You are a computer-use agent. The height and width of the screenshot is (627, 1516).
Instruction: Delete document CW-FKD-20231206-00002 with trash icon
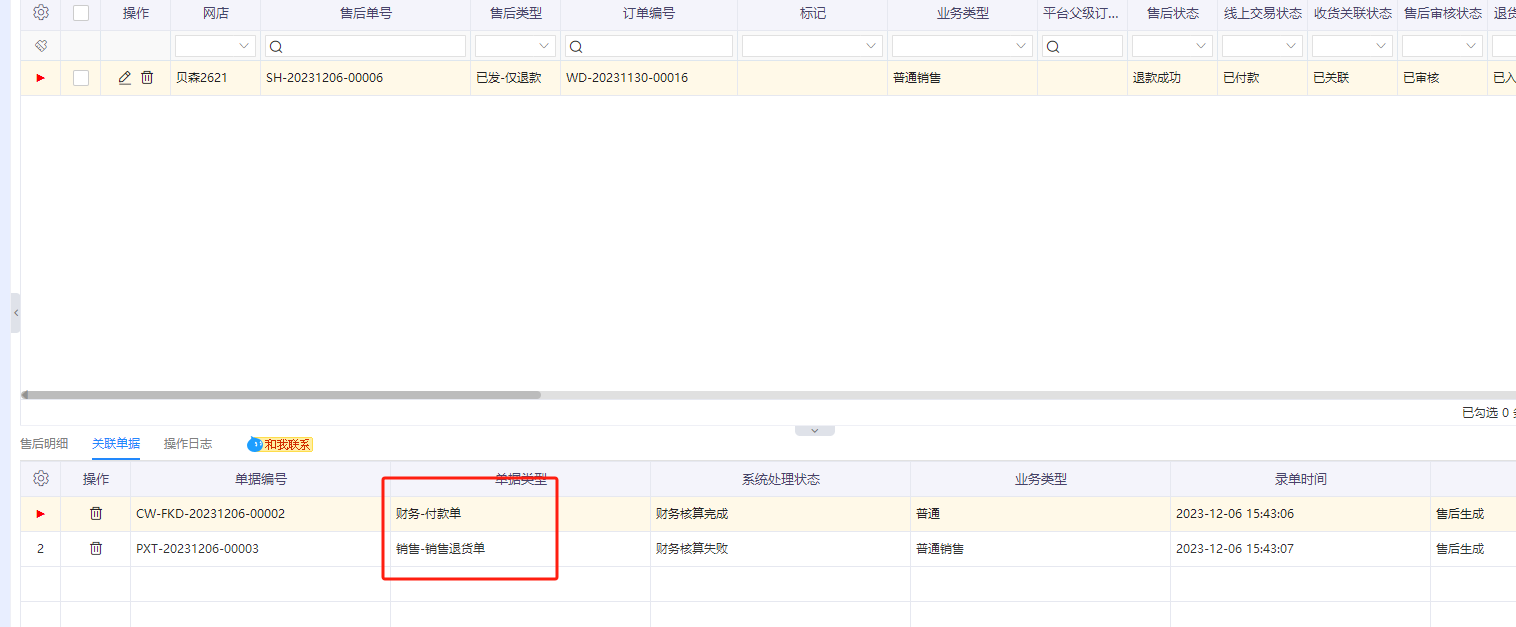(x=96, y=514)
